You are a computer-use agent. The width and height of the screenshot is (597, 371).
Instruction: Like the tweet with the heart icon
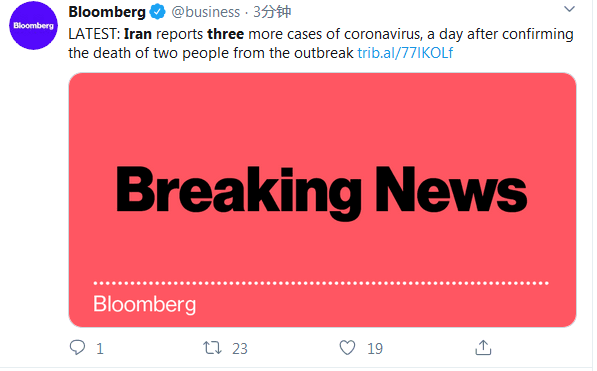click(x=347, y=347)
